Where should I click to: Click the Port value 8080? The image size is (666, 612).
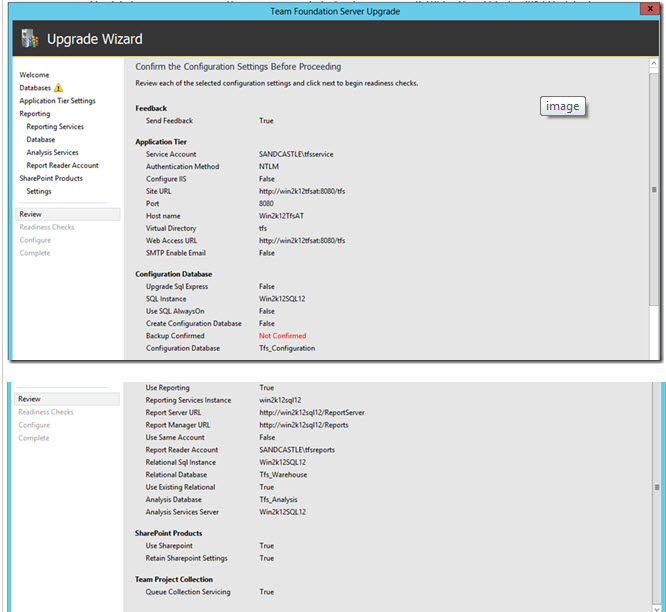pyautogui.click(x=266, y=204)
